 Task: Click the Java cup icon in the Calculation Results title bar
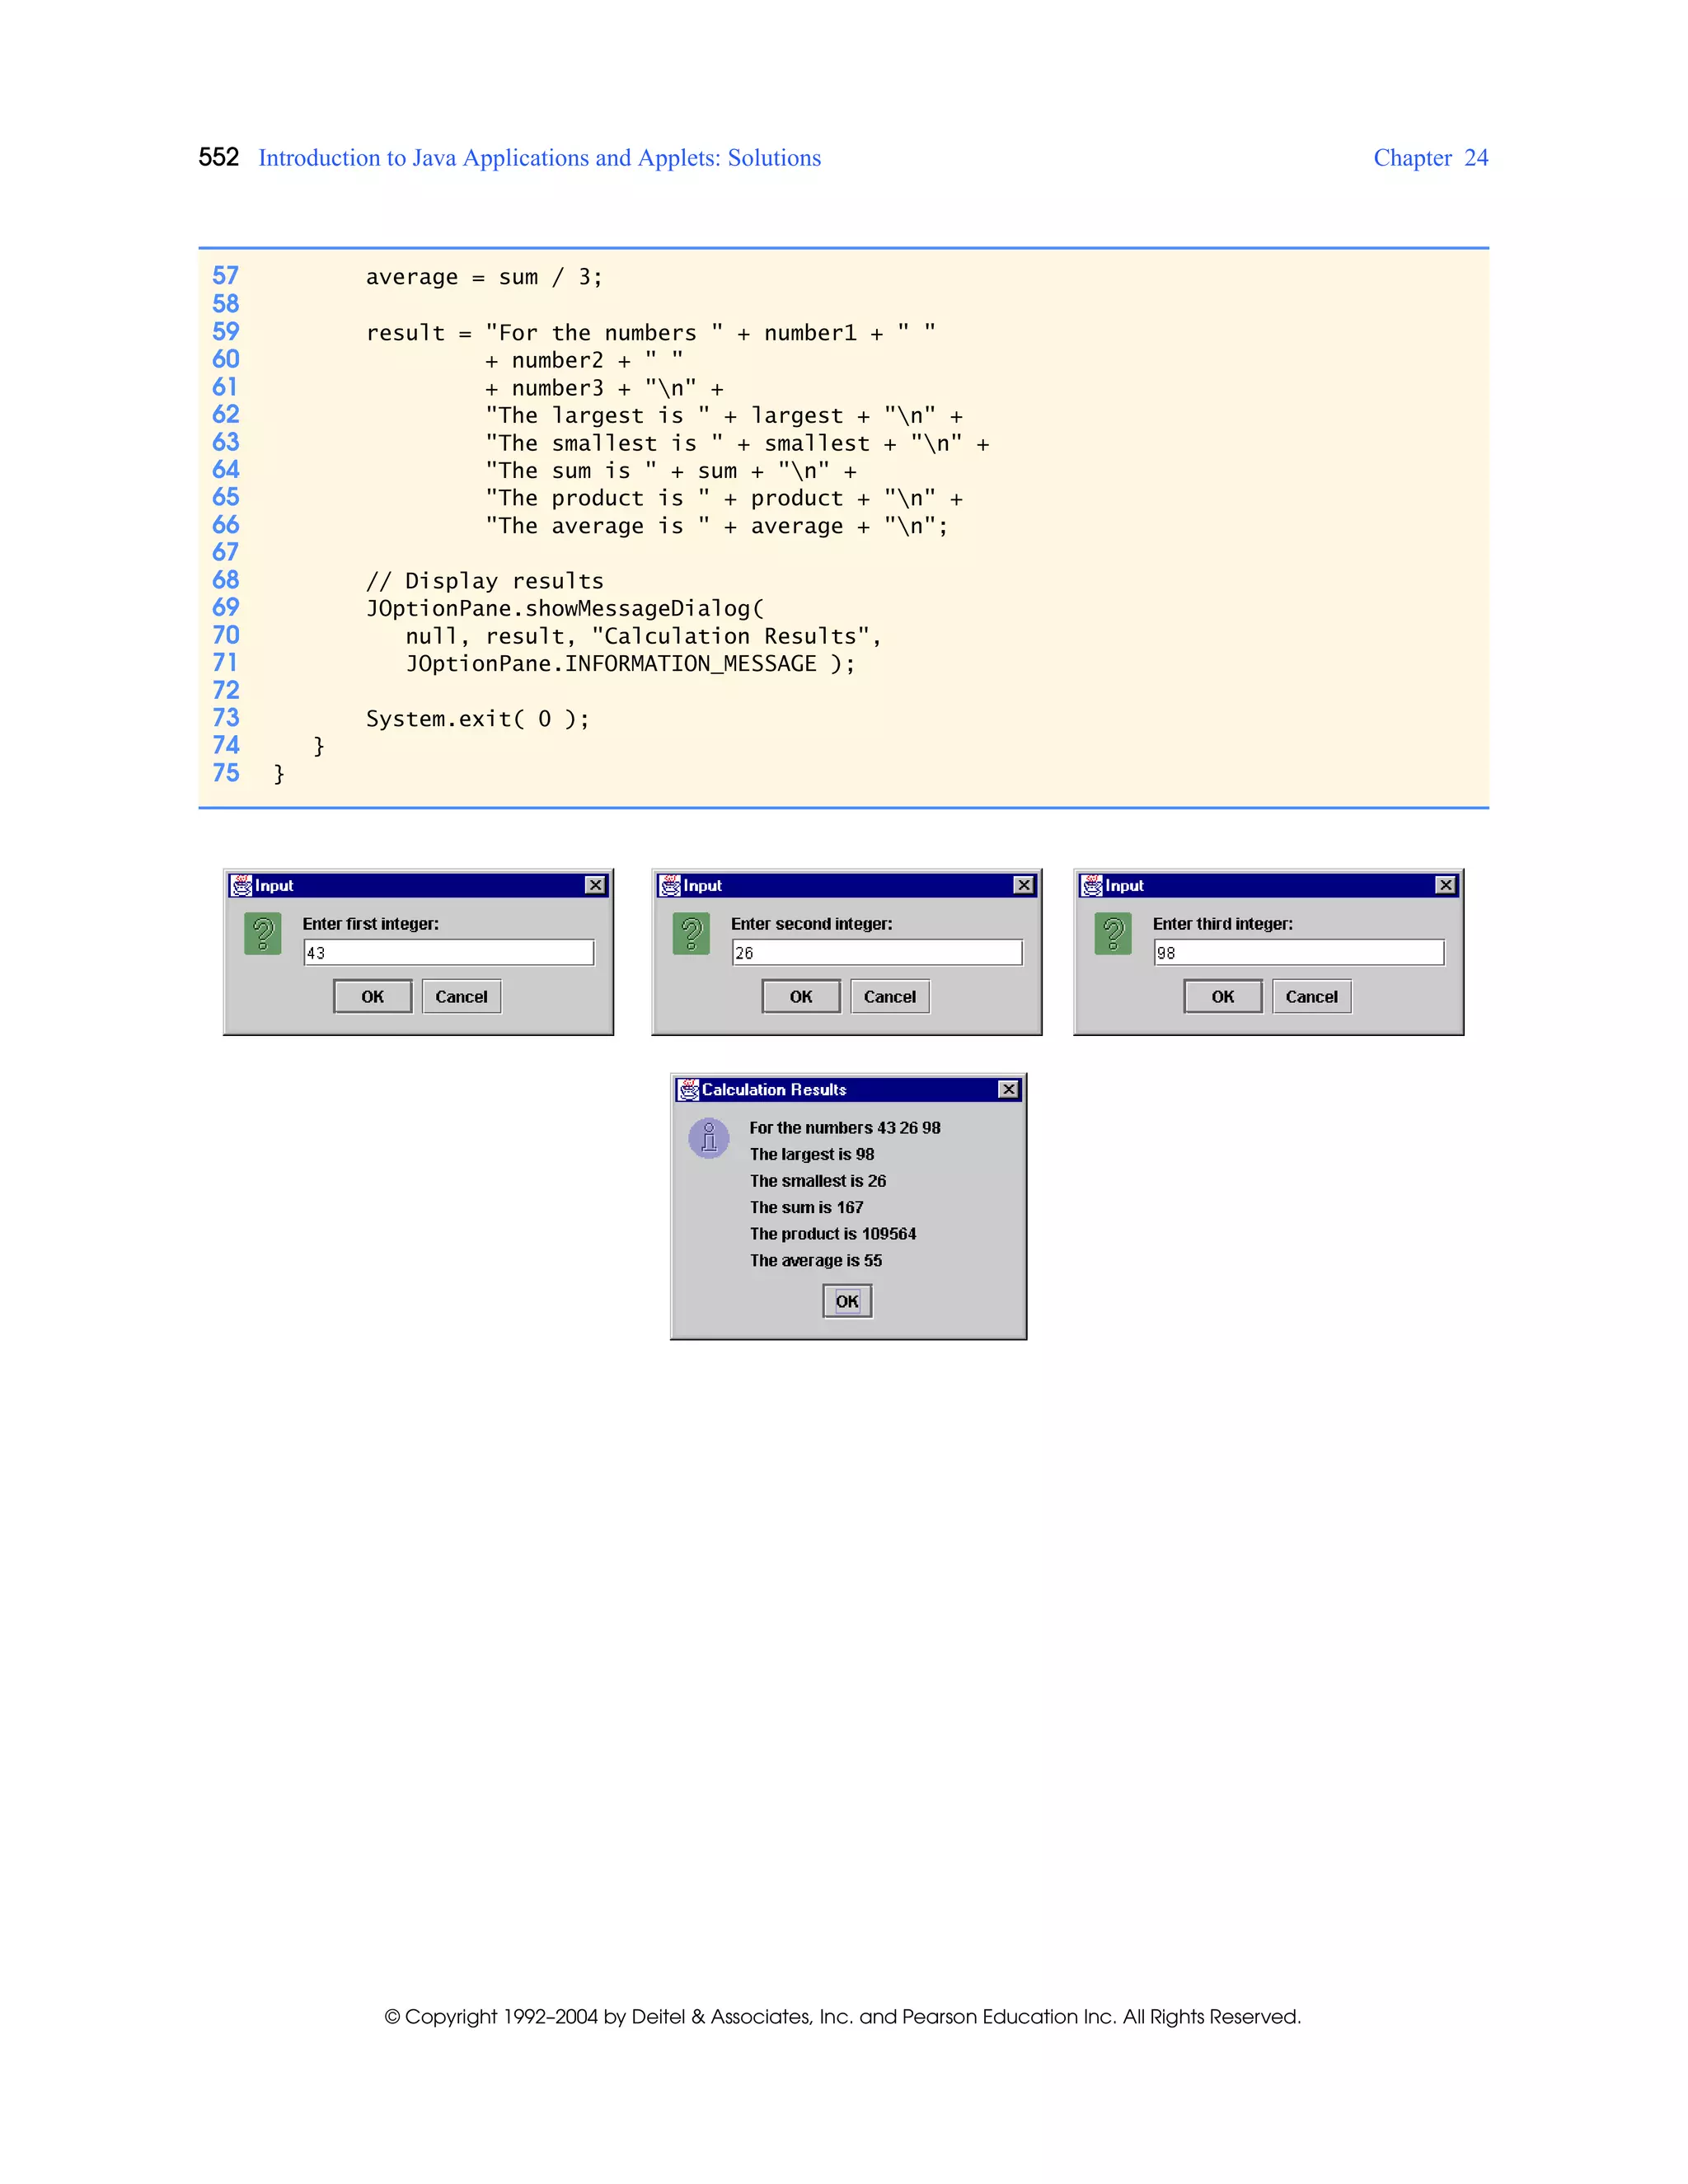689,1089
